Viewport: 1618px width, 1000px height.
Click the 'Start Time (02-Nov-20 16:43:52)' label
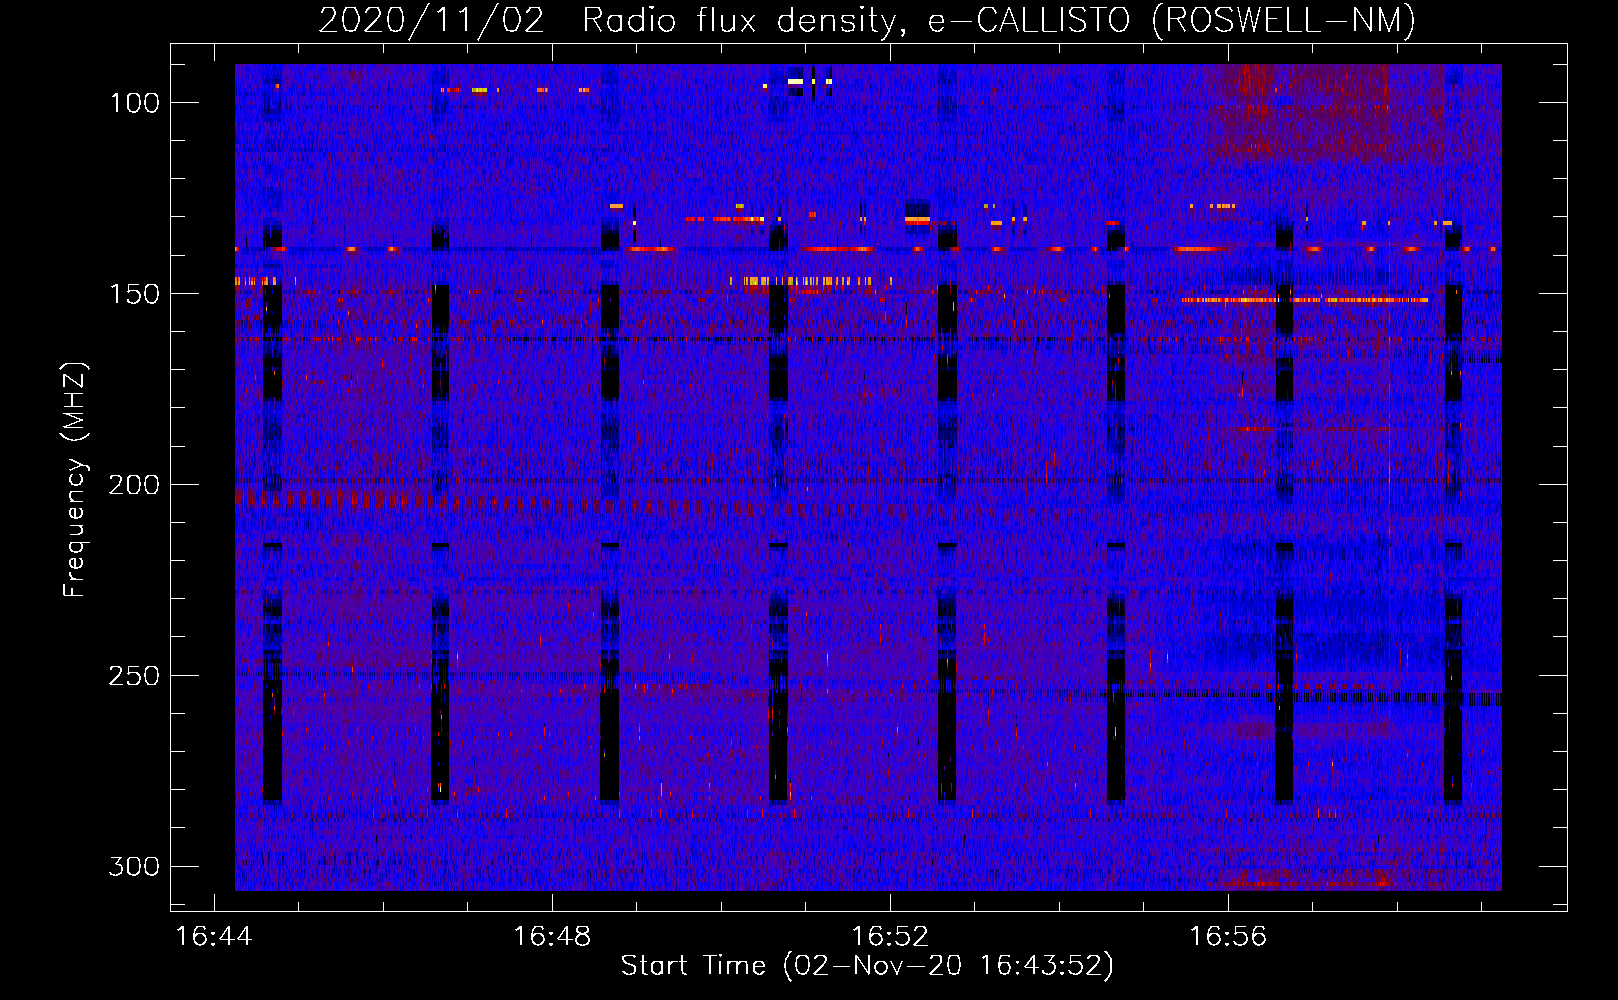(867, 966)
